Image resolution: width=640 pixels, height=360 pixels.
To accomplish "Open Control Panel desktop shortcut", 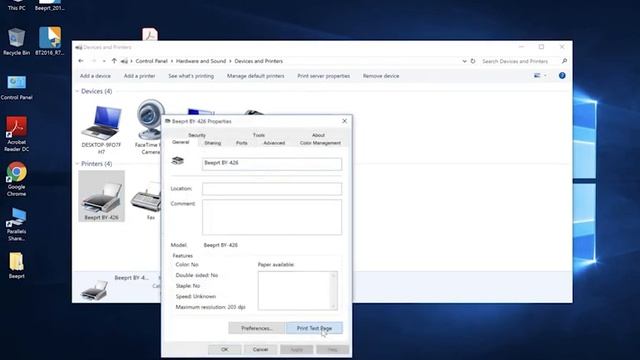I will (x=16, y=87).
